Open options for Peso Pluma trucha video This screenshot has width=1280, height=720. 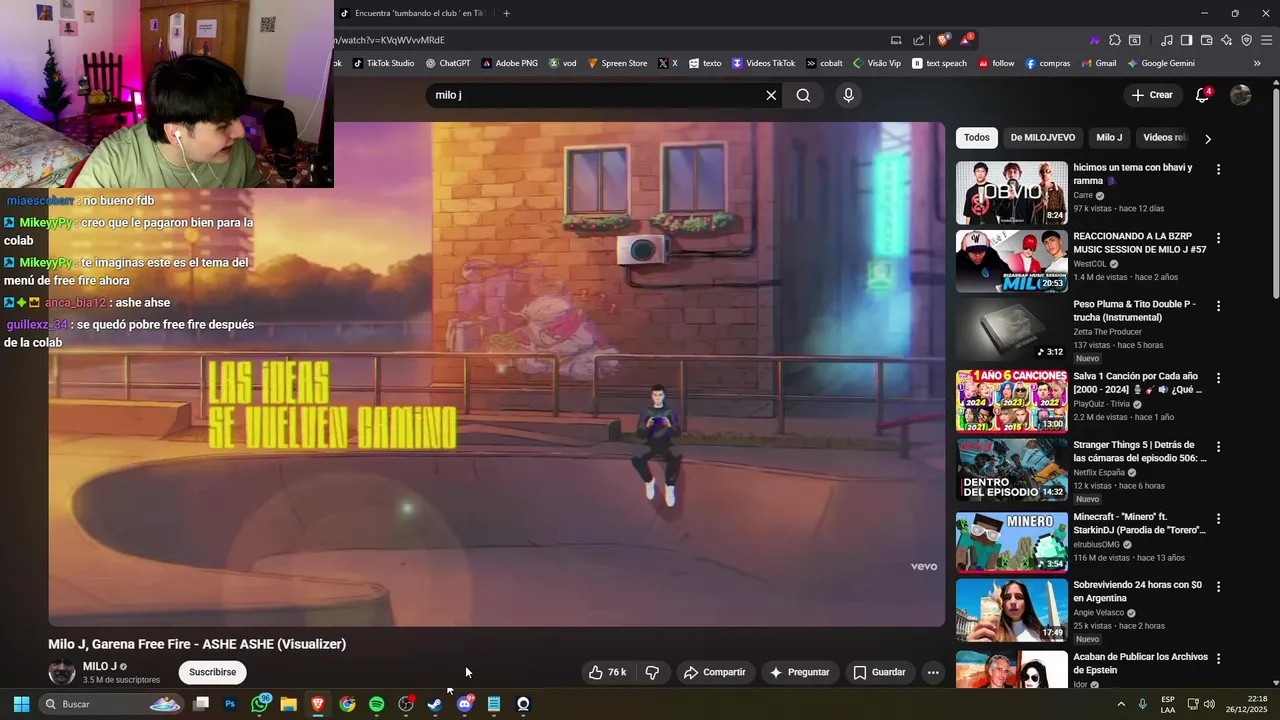[x=1218, y=306]
